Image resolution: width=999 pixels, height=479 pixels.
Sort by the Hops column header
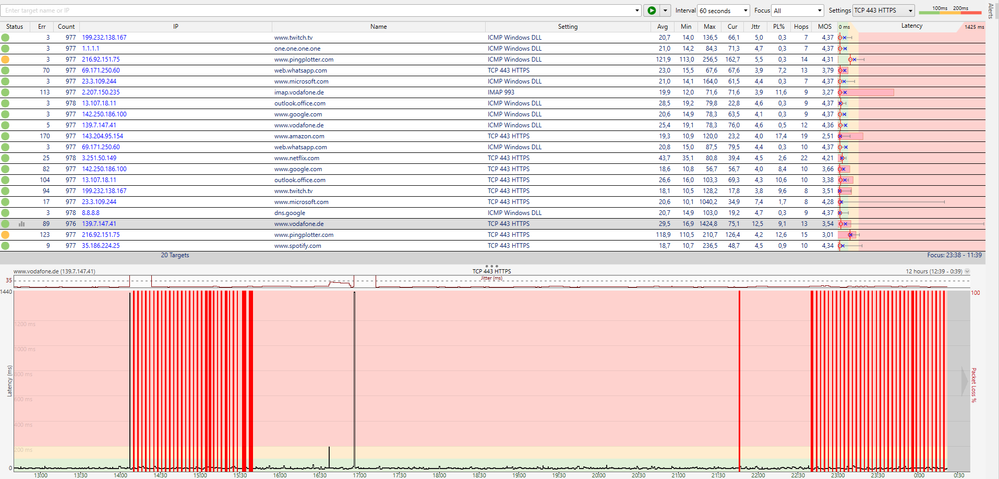pyautogui.click(x=801, y=27)
